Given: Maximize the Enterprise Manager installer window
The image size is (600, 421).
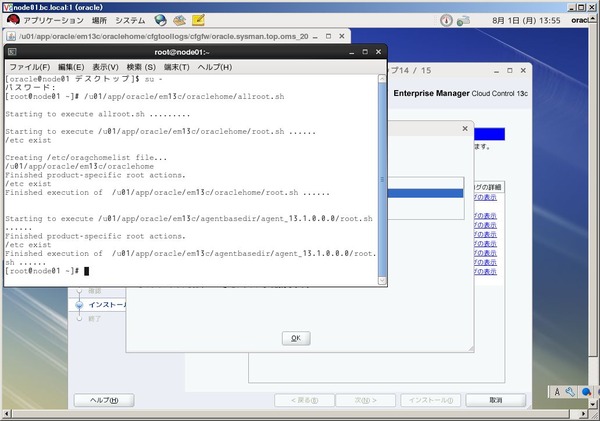Looking at the screenshot, I should tap(510, 70).
